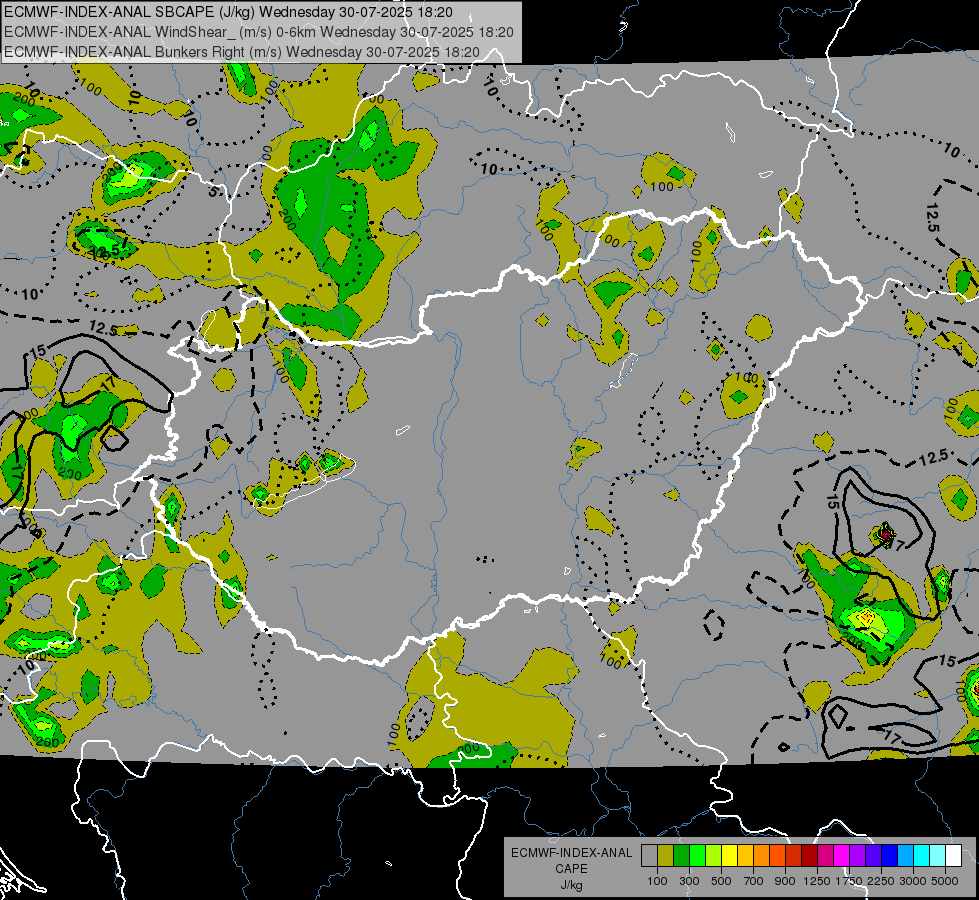Click the 1750 value under the legend
979x900 pixels.
(x=849, y=881)
